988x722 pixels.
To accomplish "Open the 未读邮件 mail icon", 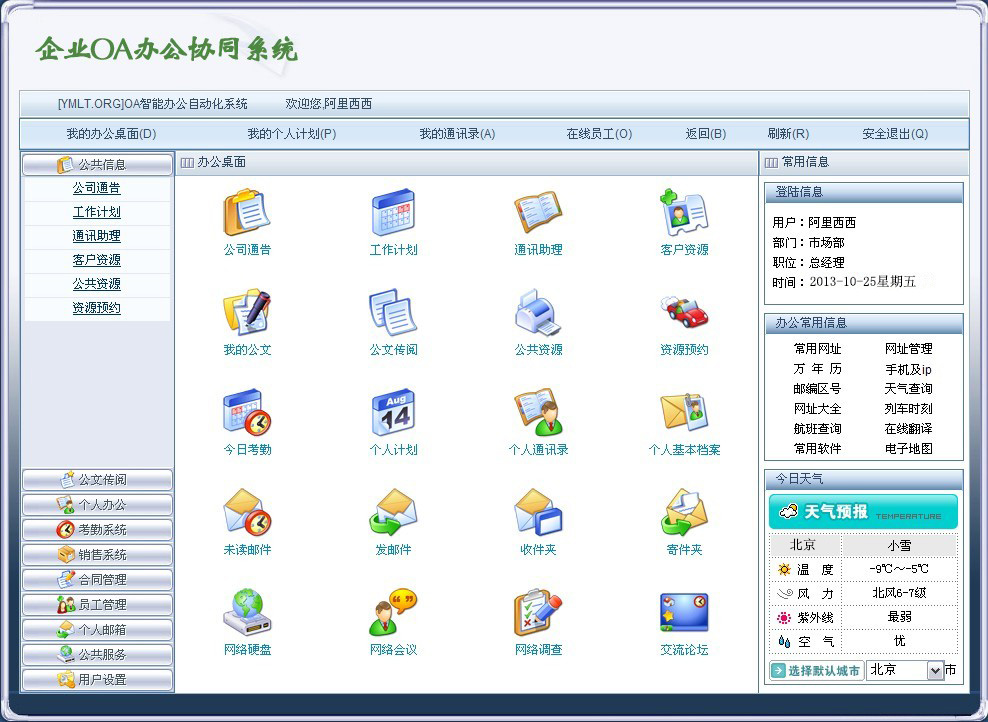I will coord(247,513).
